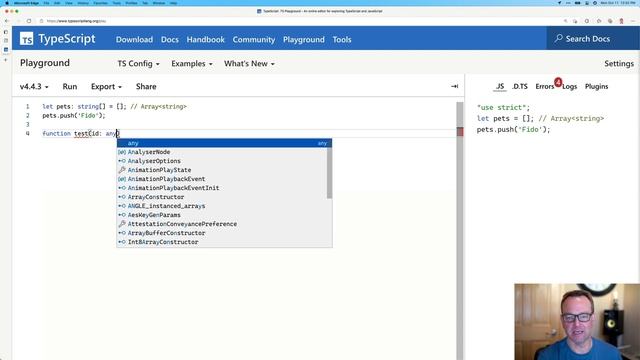Click the symbol icon beside AnalyserNode
Screen dimensions: 640x360
(x=122, y=152)
